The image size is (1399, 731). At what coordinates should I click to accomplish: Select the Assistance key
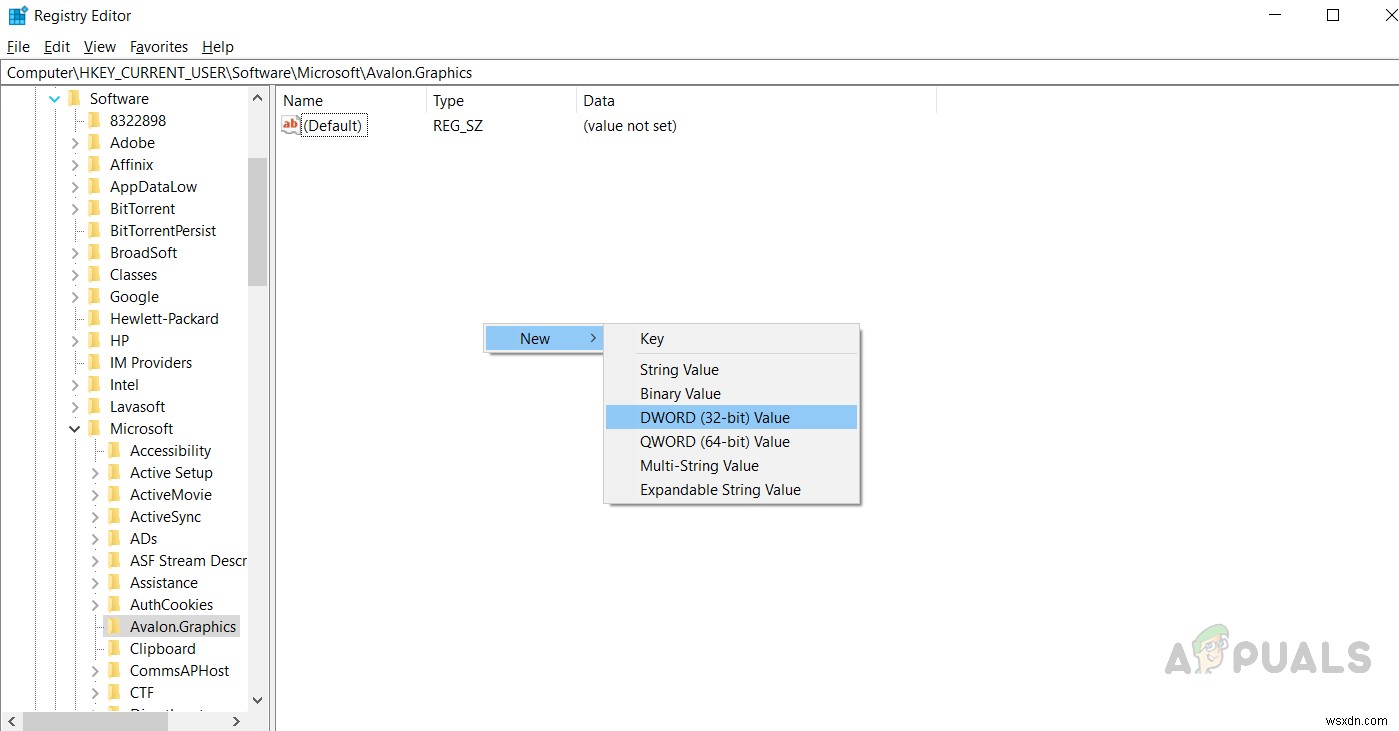pyautogui.click(x=163, y=582)
